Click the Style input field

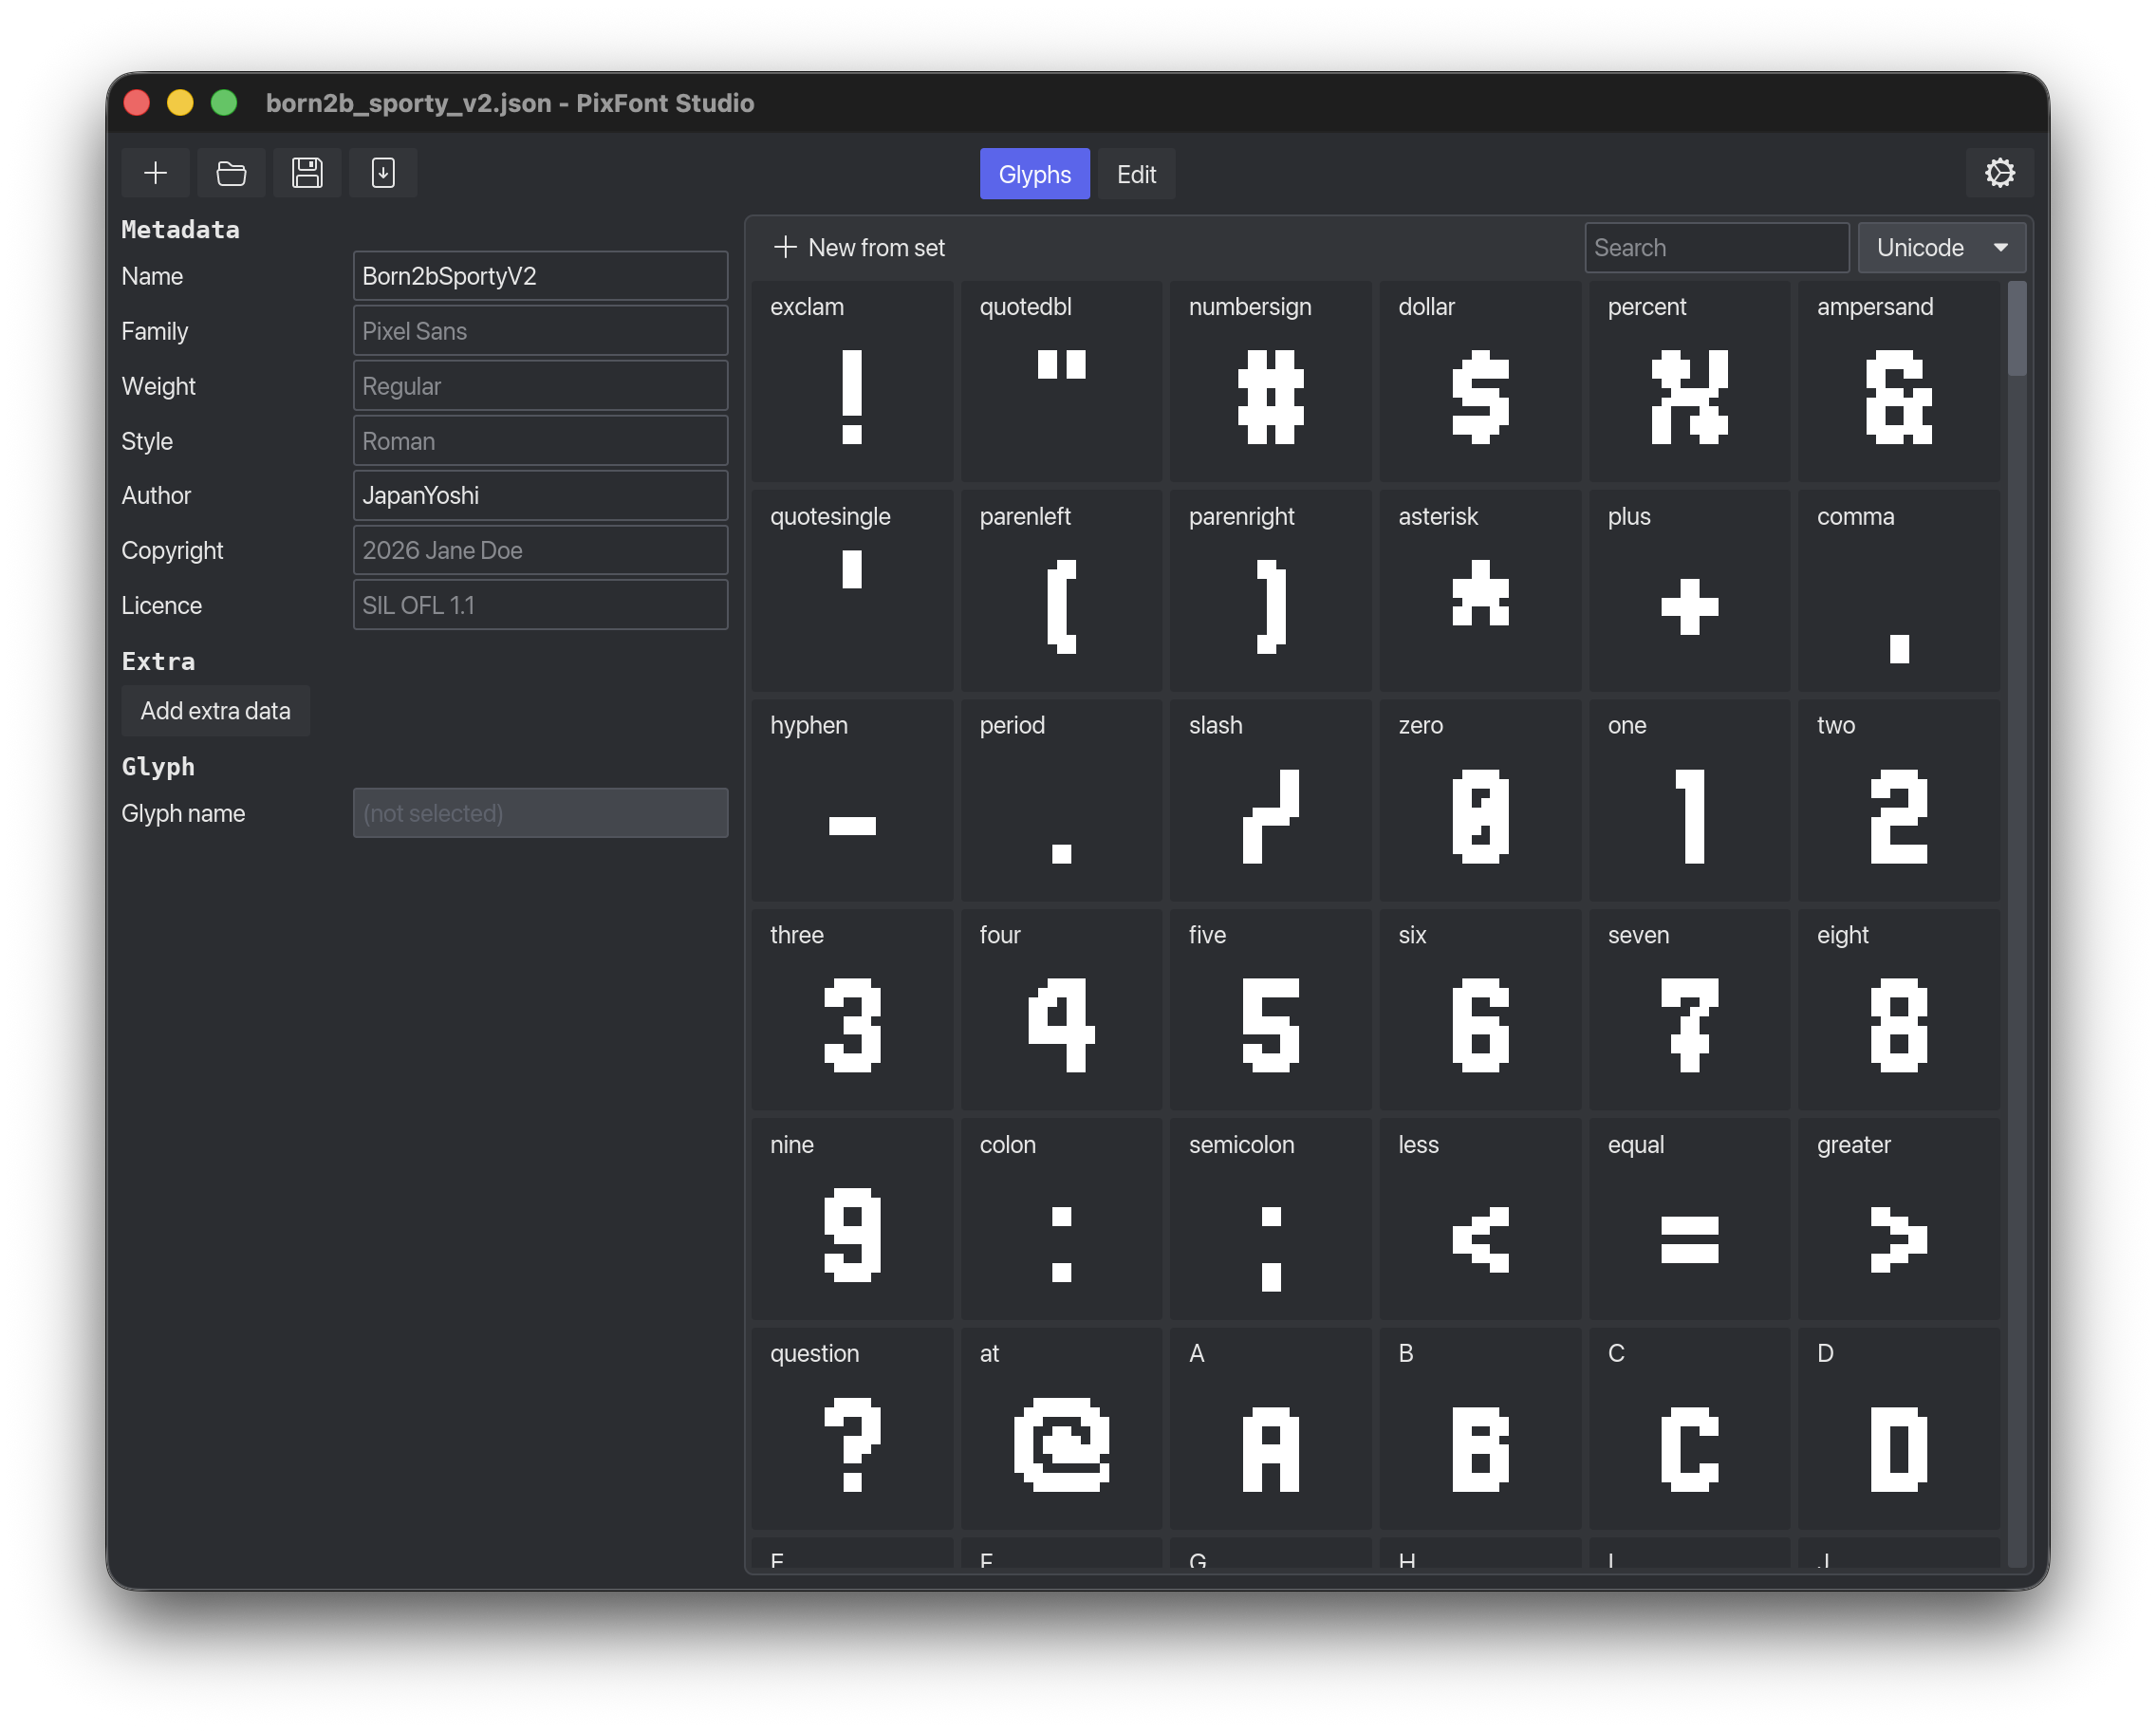click(540, 441)
